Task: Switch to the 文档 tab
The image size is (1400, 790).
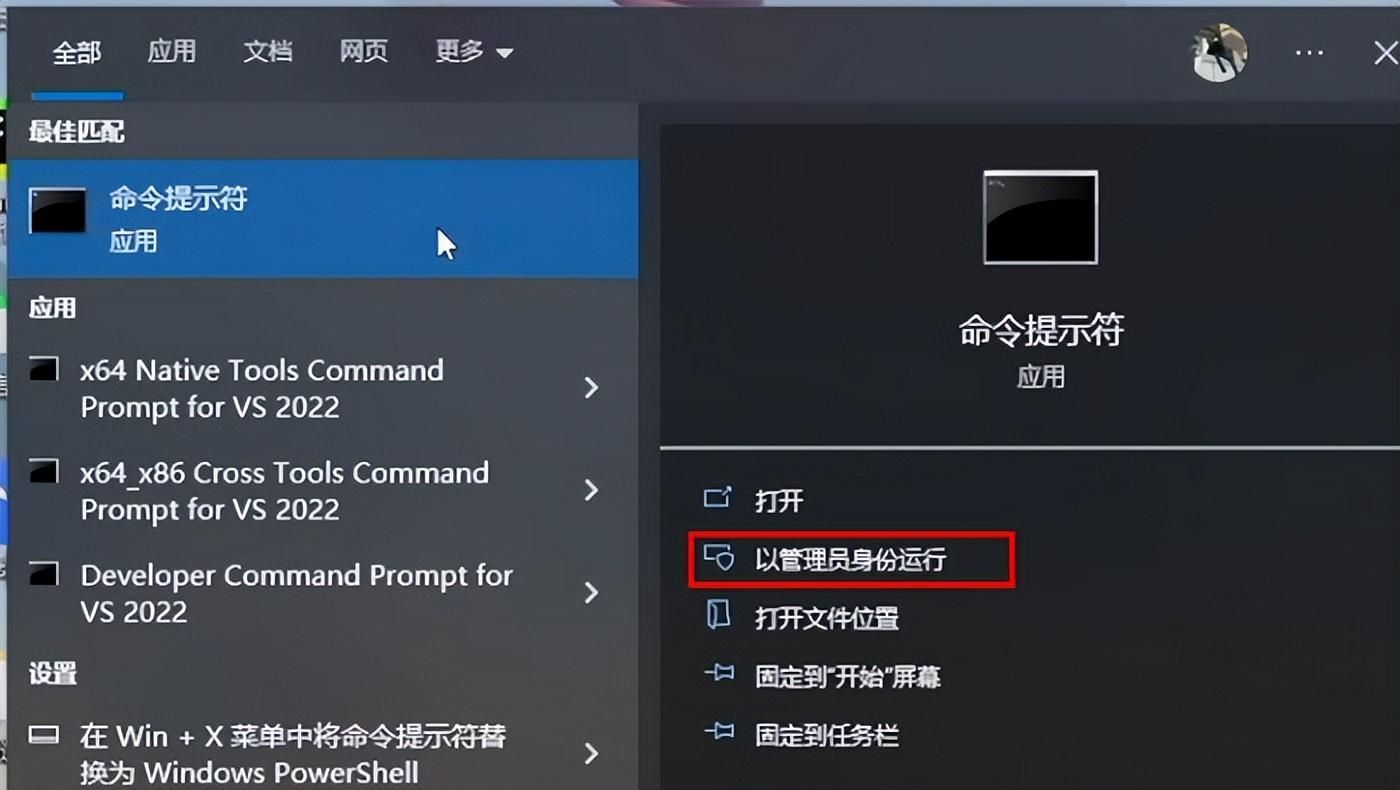Action: 267,51
